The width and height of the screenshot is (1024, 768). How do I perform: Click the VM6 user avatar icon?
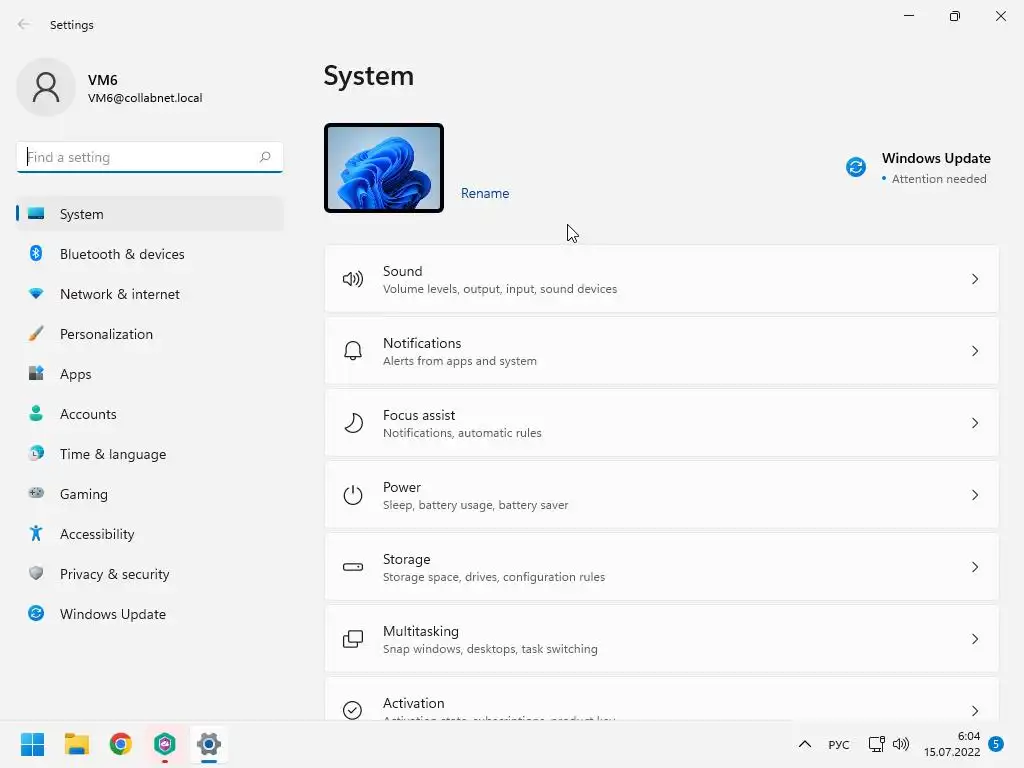click(46, 87)
